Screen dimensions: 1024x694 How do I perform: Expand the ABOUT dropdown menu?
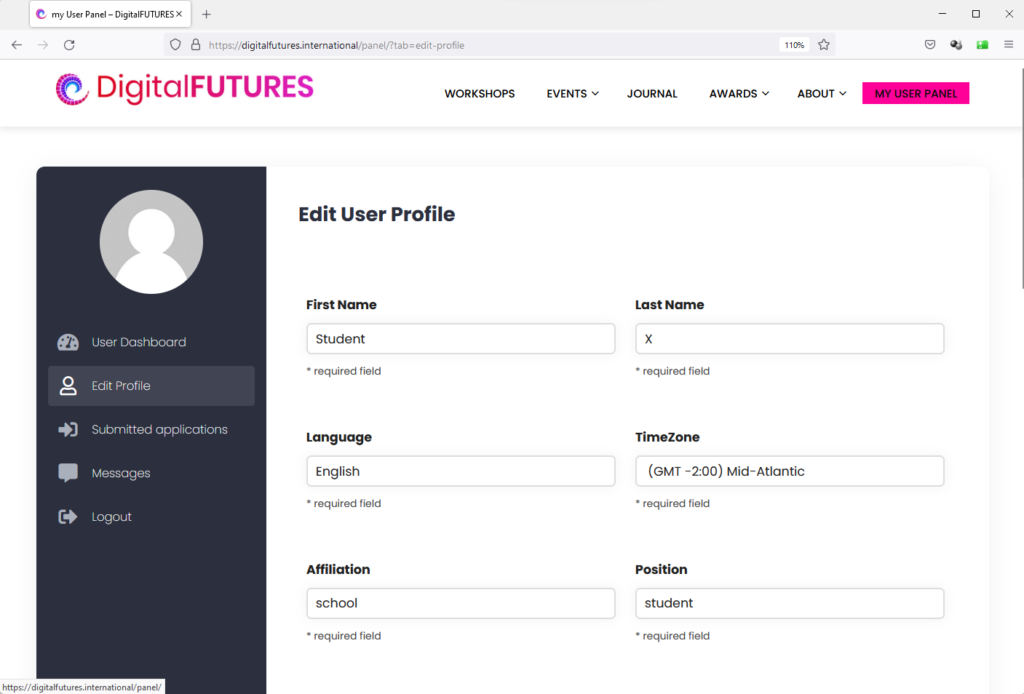[822, 94]
